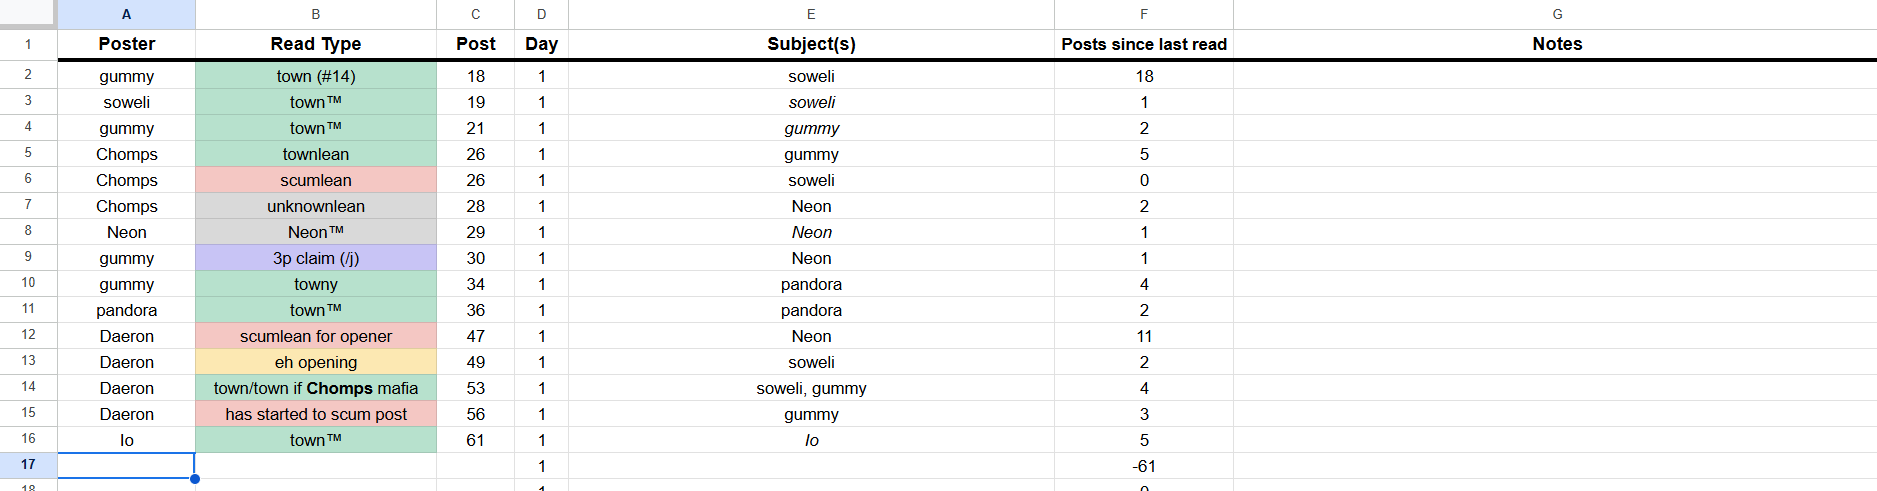Image resolution: width=1877 pixels, height=491 pixels.
Task: Select the soweli, gummy subject cell
Action: [811, 388]
